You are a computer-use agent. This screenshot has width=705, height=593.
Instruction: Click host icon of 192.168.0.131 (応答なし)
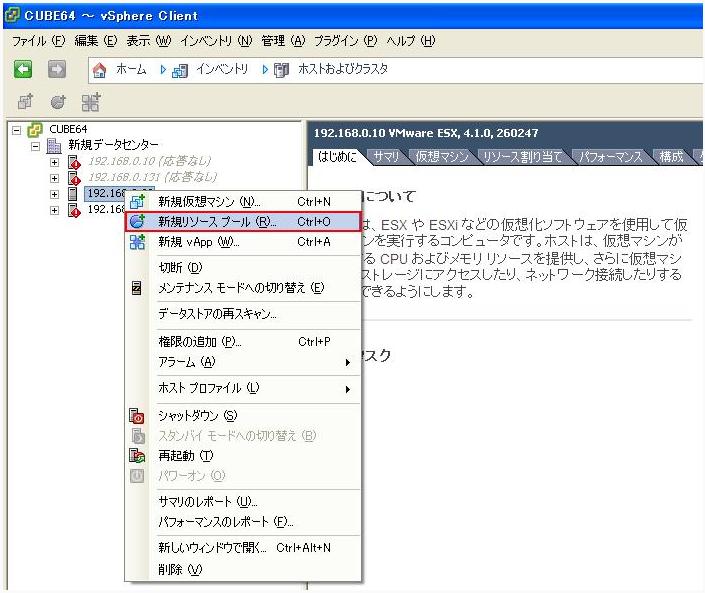tap(74, 178)
